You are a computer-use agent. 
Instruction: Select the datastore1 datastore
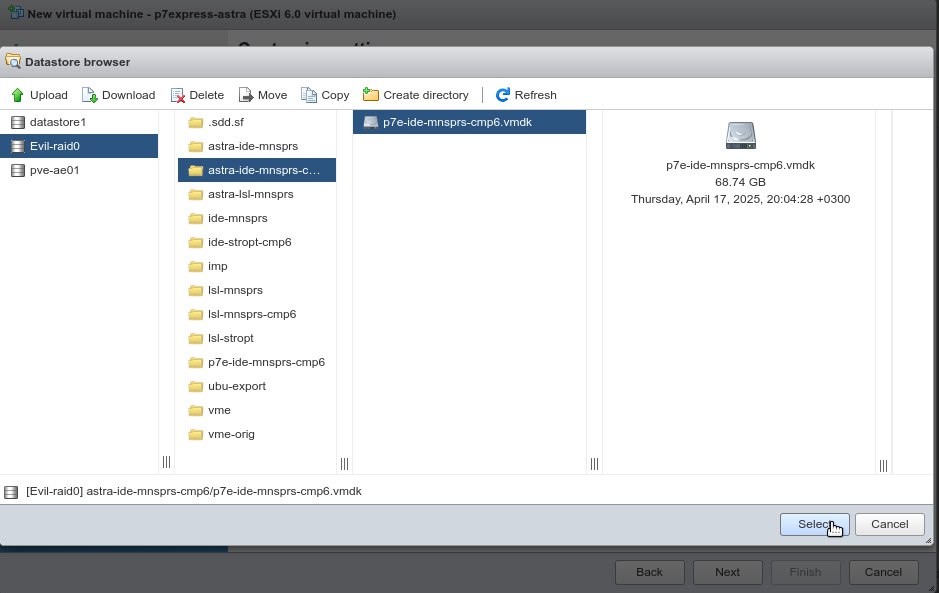click(x=58, y=122)
